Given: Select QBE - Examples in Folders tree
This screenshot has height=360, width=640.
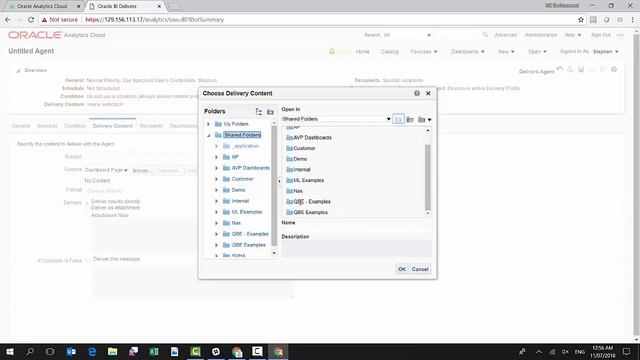Looking at the screenshot, I should click(250, 234).
